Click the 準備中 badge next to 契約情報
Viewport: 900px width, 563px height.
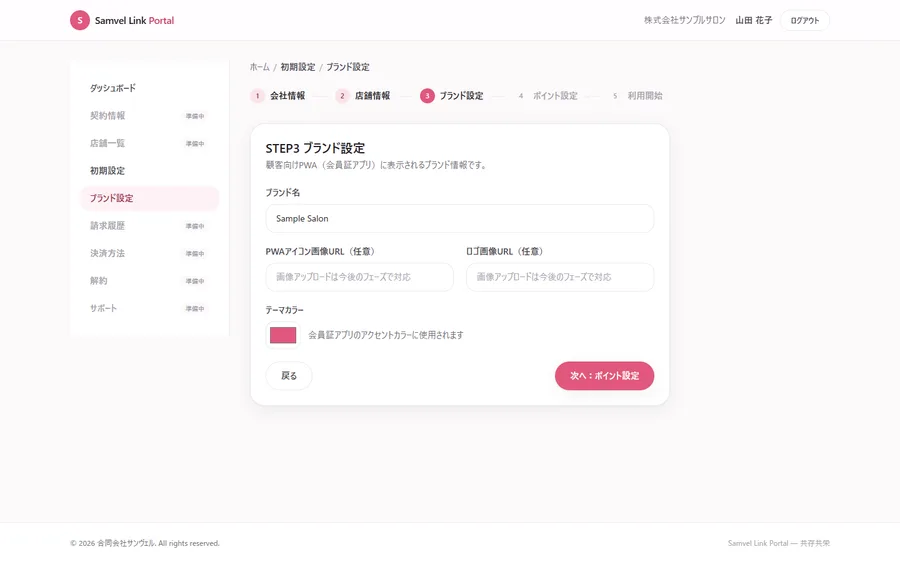point(195,116)
